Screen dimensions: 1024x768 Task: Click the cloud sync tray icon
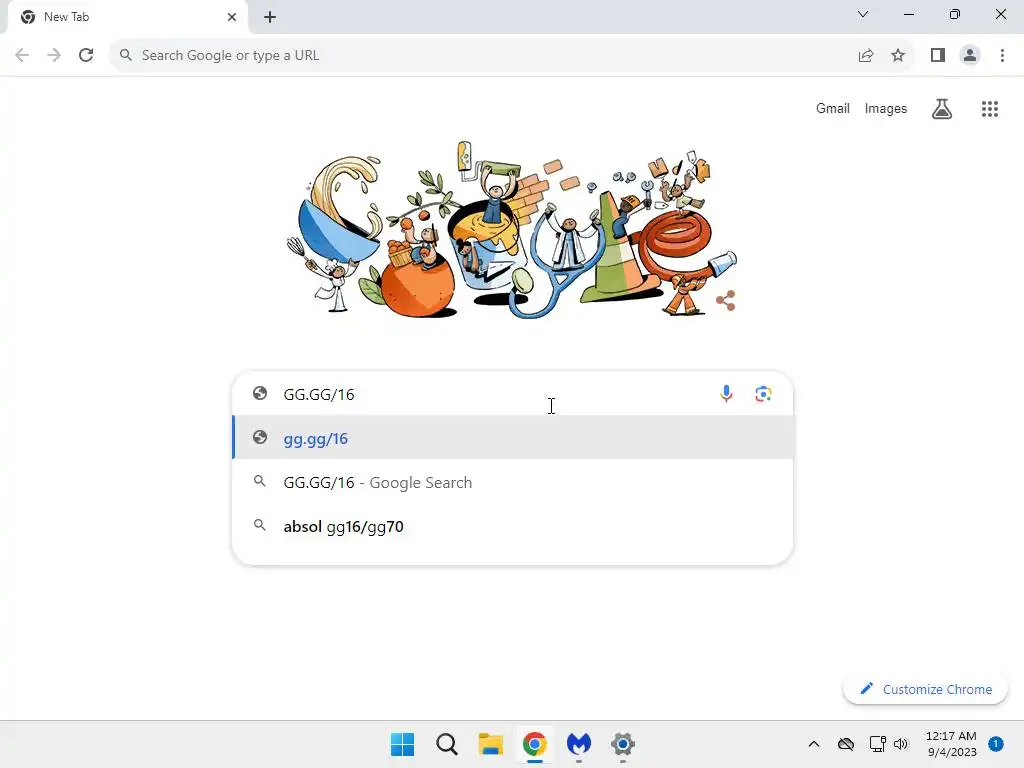(x=846, y=744)
